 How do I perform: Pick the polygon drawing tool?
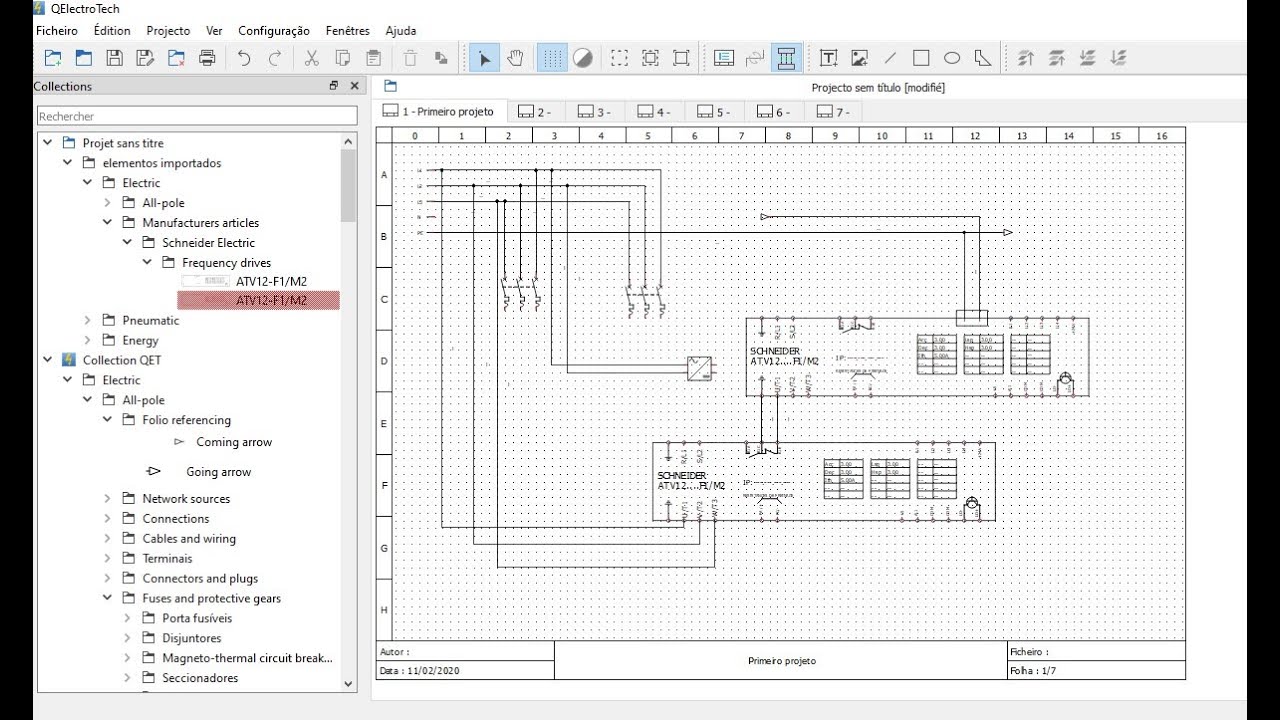tap(983, 58)
